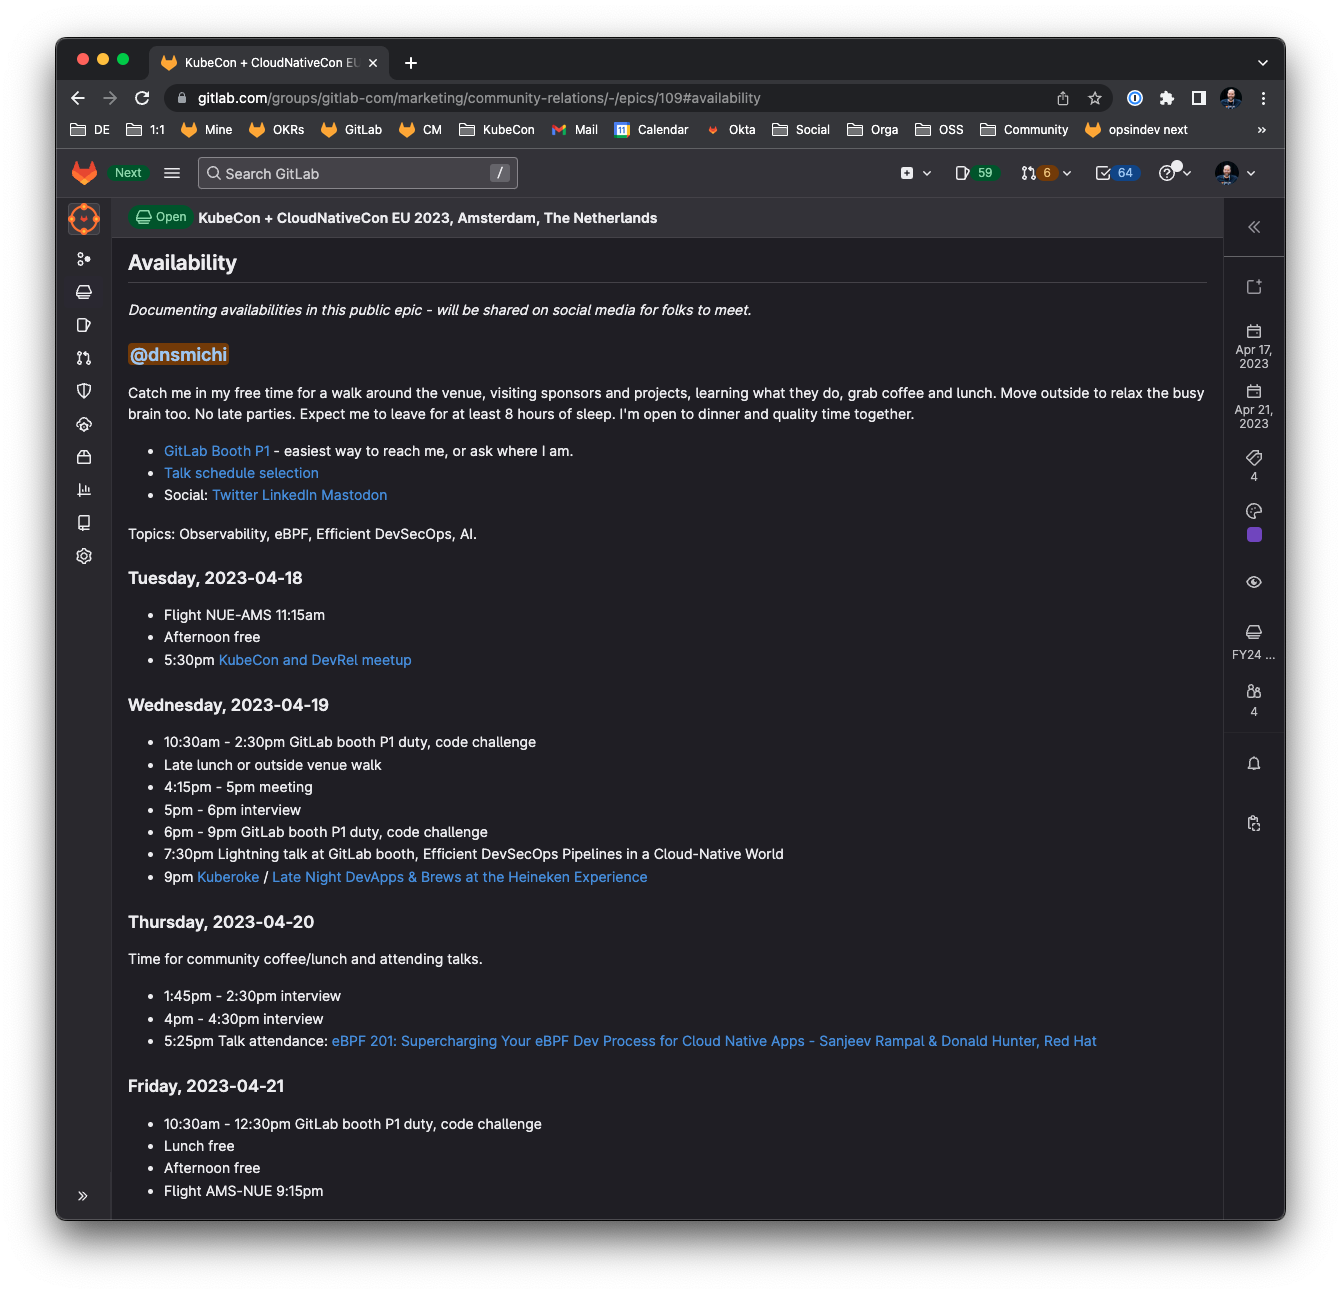The image size is (1341, 1294).
Task: Click the GitLab fox logo home icon
Action: (84, 173)
